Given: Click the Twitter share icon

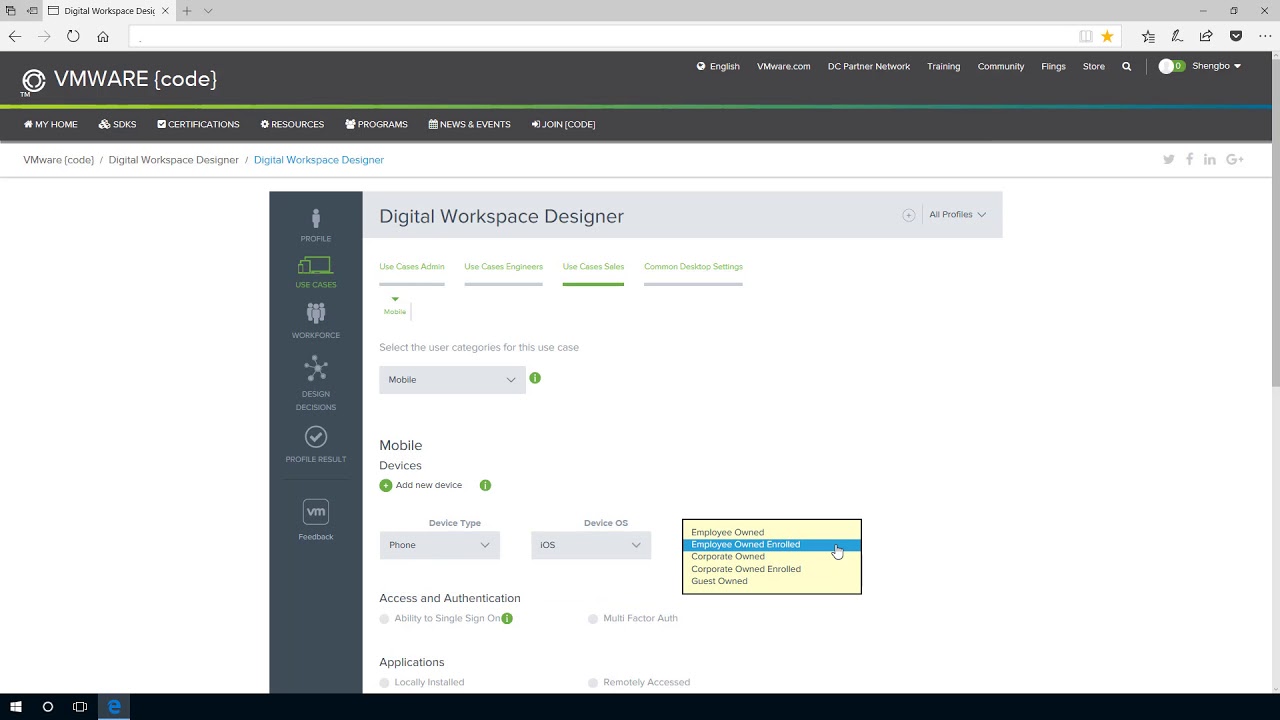Looking at the screenshot, I should click(1168, 160).
